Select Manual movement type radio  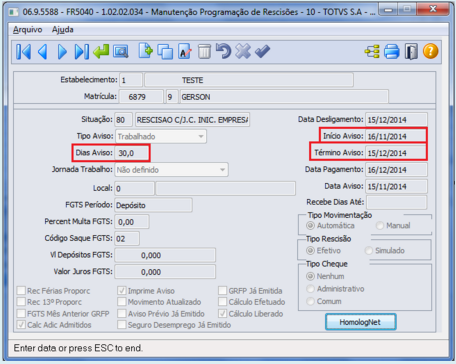click(x=379, y=225)
